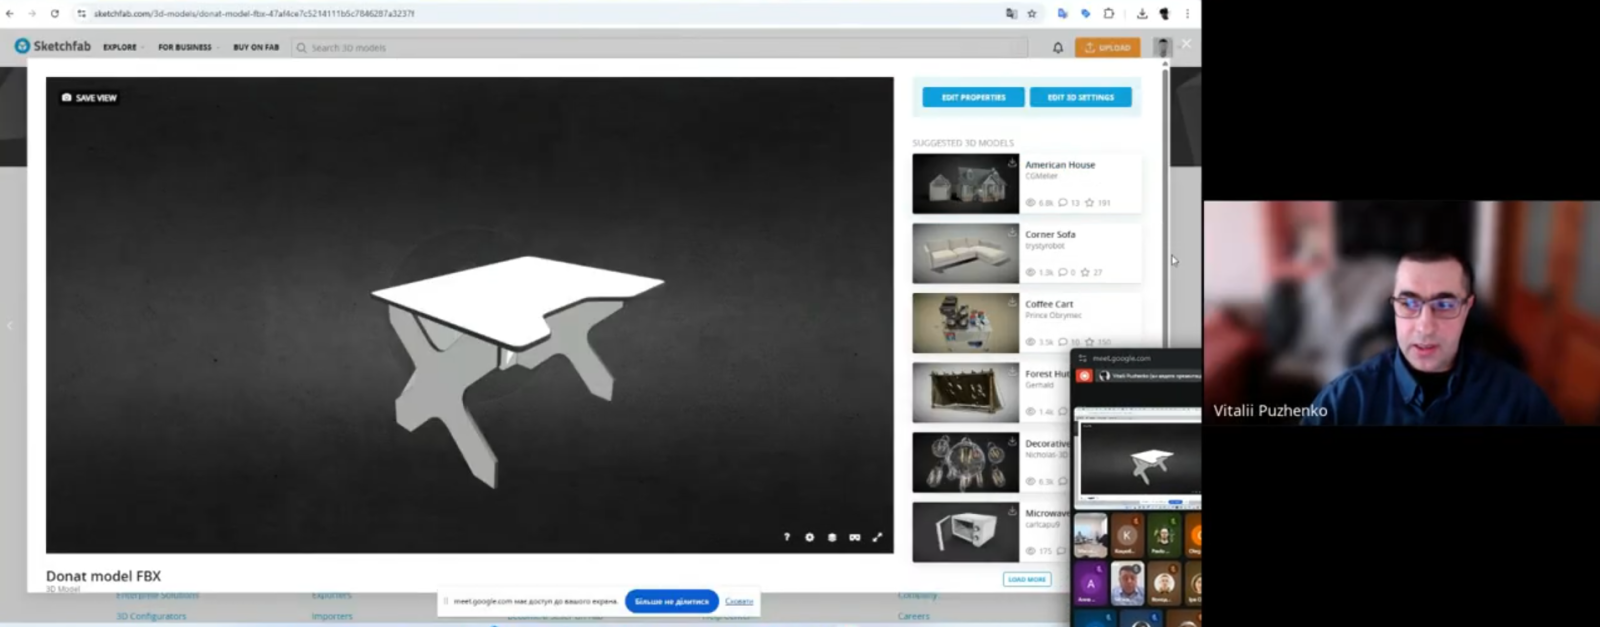Expand the 3D viewer to fullscreen
Image resolution: width=1600 pixels, height=627 pixels.
[x=878, y=537]
